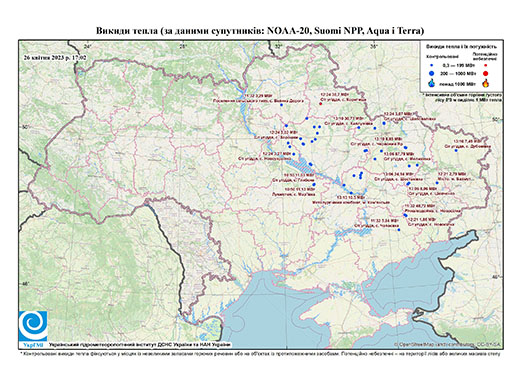Click the UkrGMI spiral logo
Screen dimensions: 520x368
tap(33, 326)
